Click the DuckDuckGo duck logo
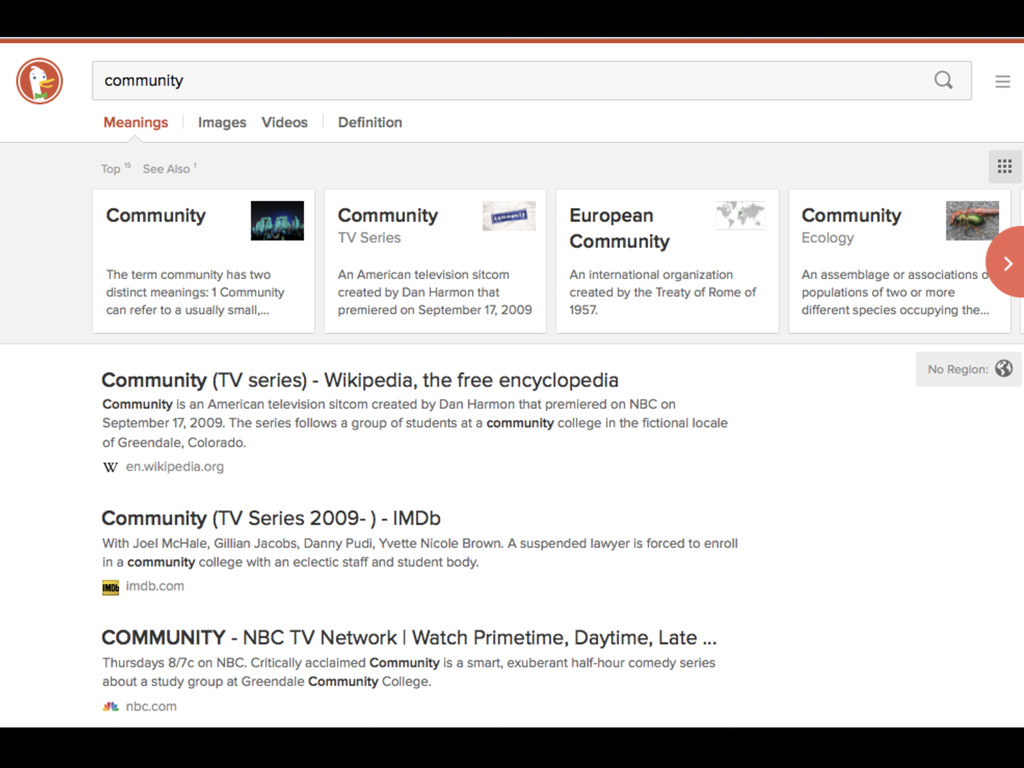 click(x=40, y=81)
